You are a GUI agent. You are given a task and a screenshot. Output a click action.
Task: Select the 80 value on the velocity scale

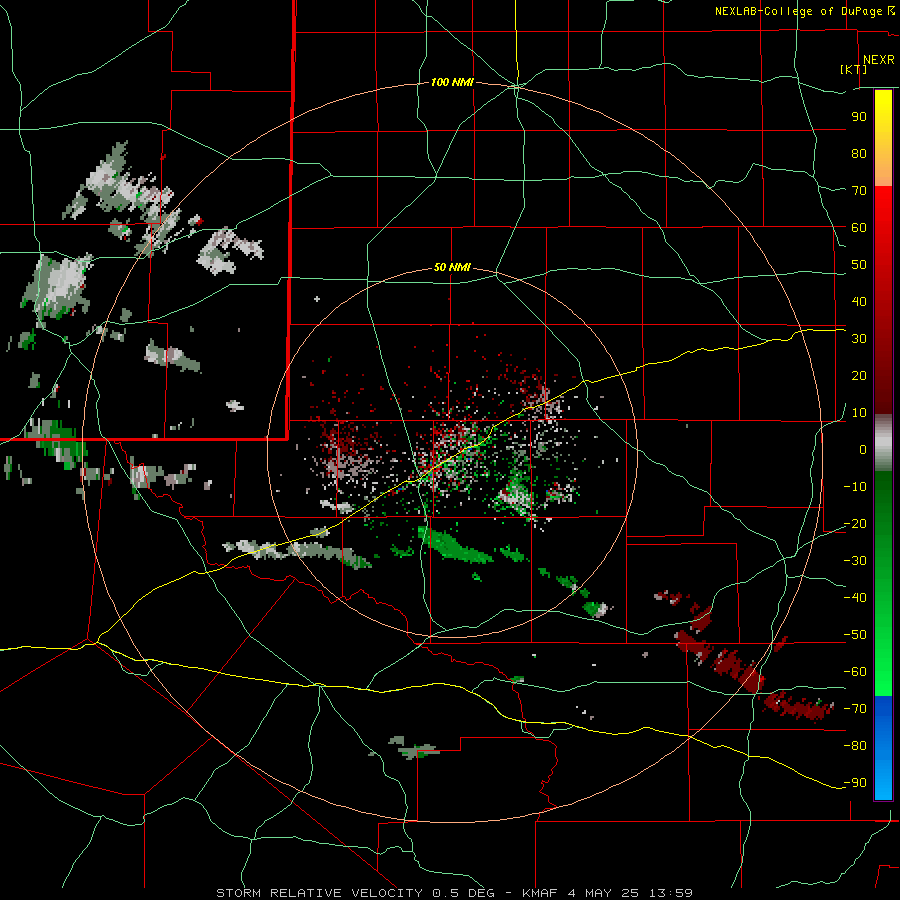[x=859, y=153]
